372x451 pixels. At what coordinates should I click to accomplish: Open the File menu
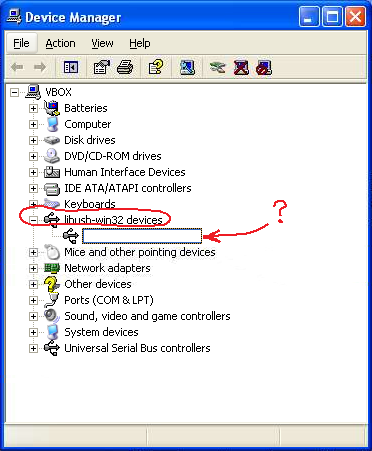(21, 43)
